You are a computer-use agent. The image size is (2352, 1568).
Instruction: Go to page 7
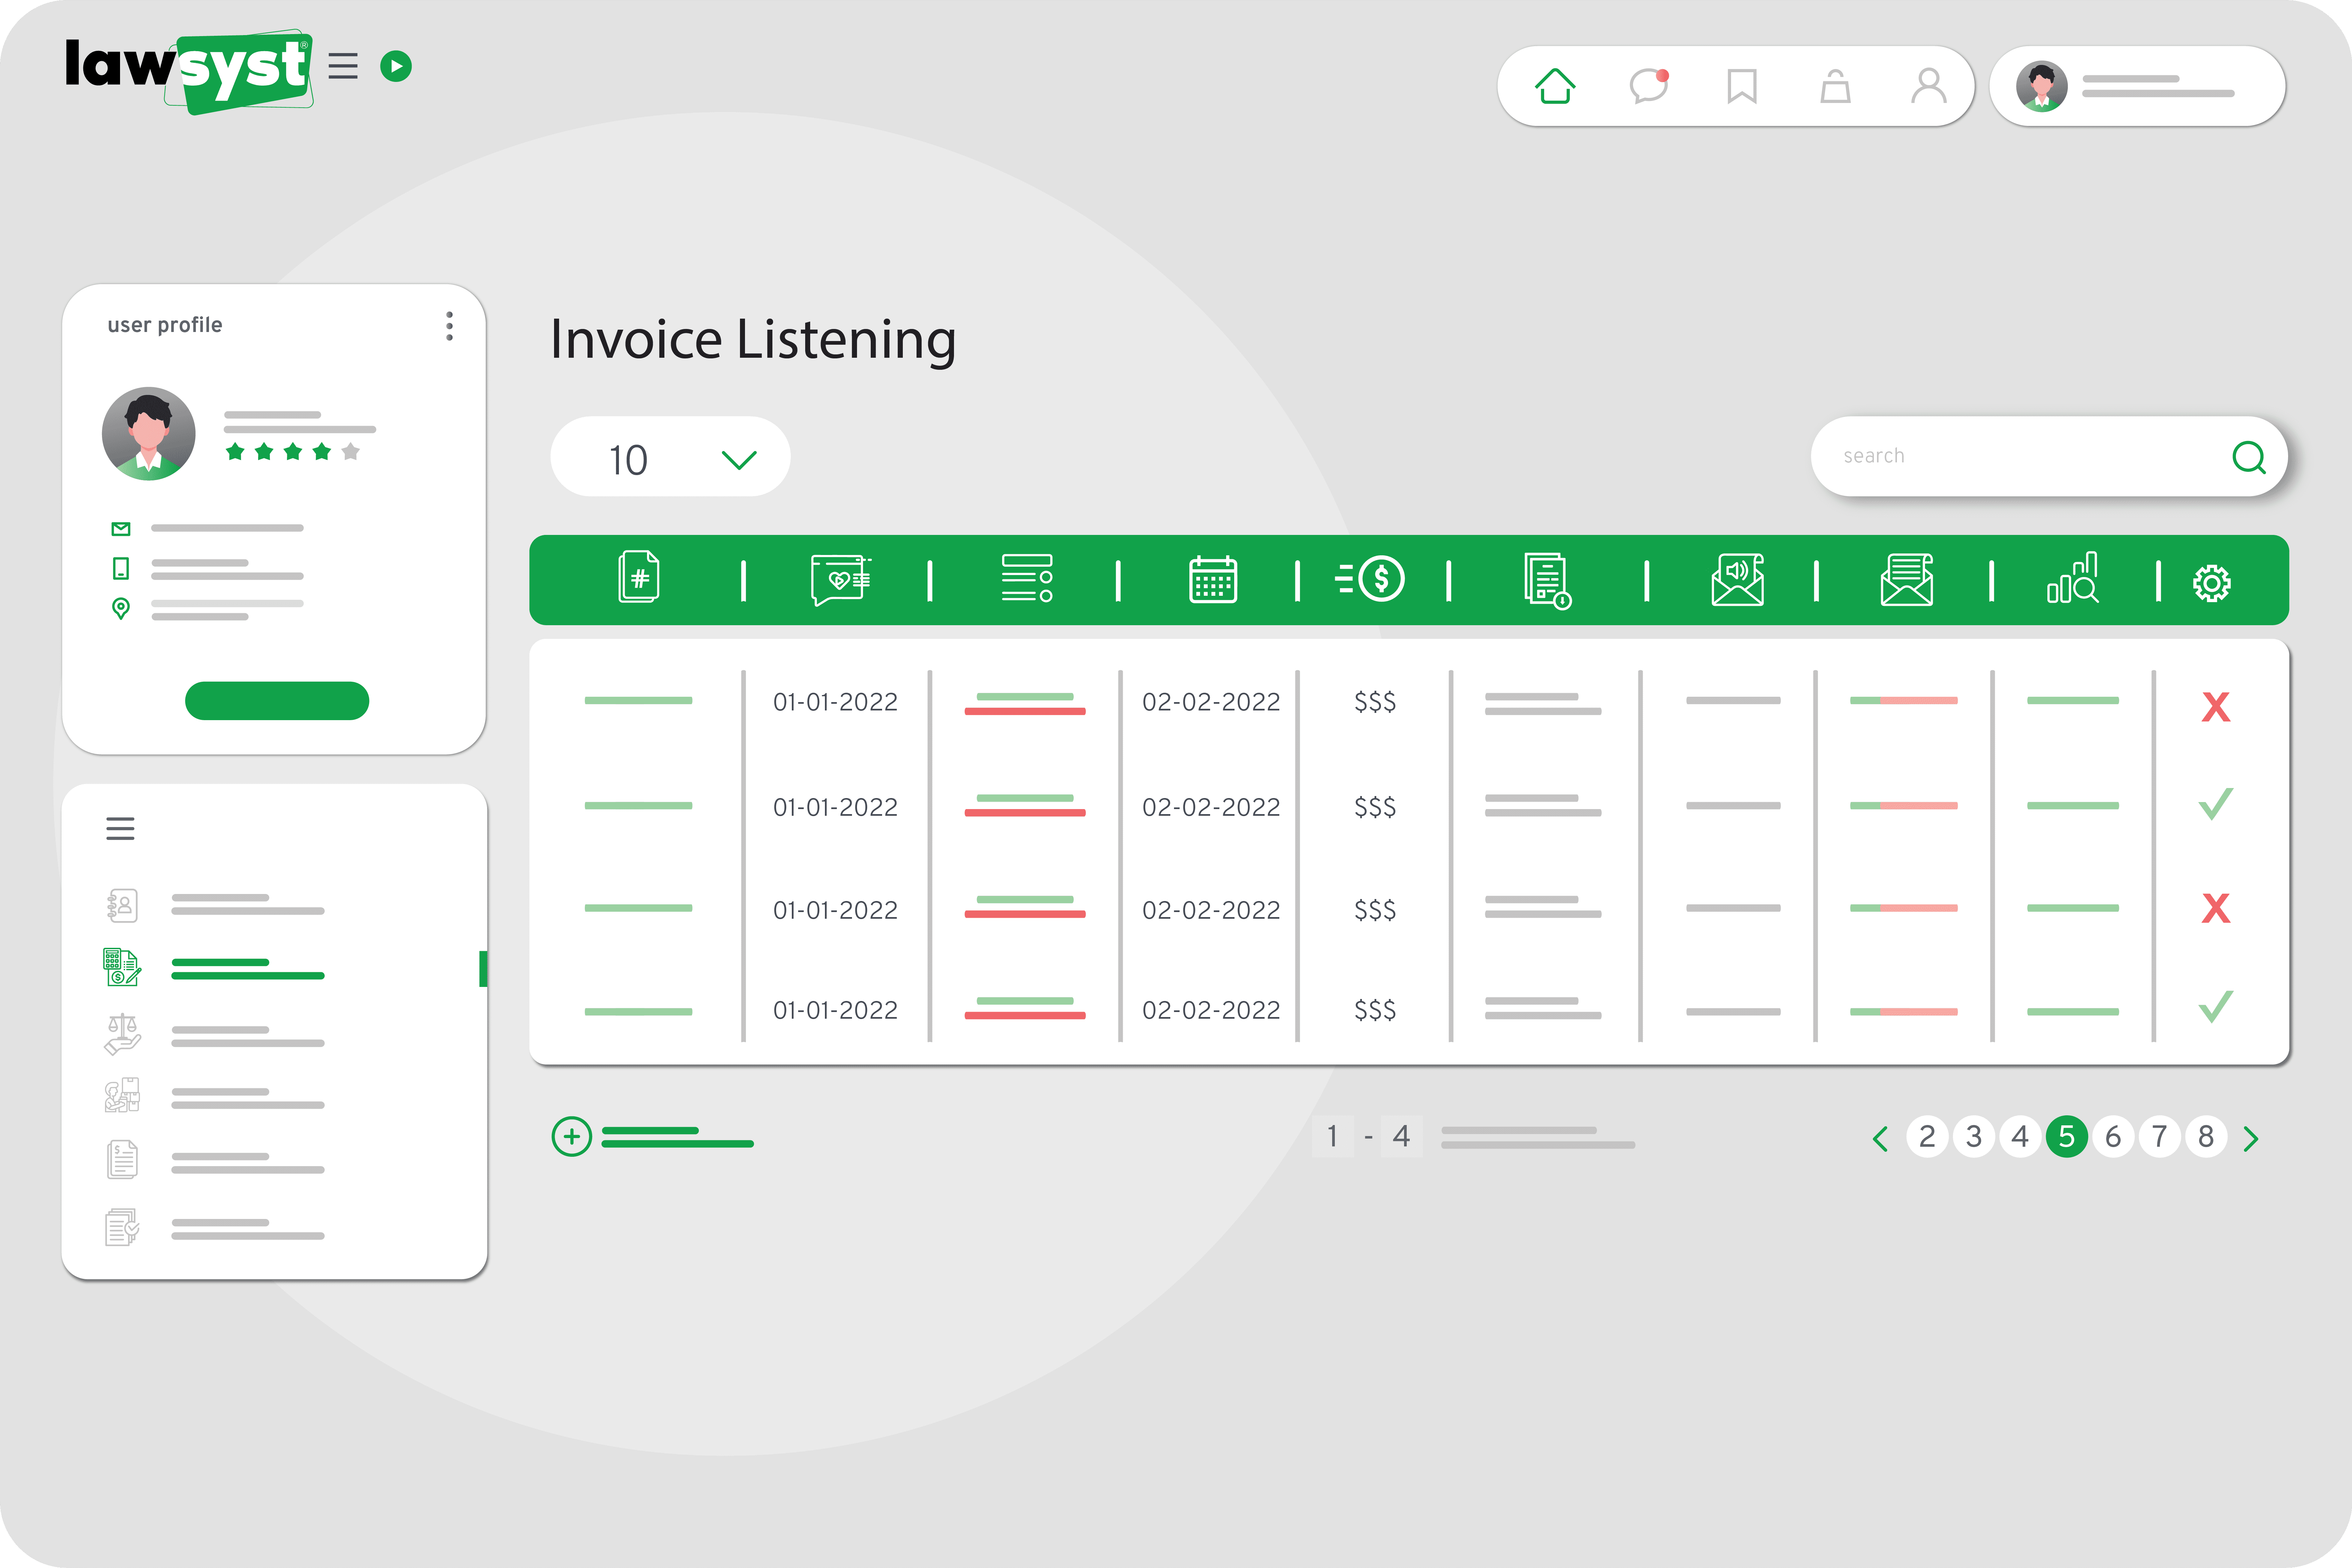2160,1137
